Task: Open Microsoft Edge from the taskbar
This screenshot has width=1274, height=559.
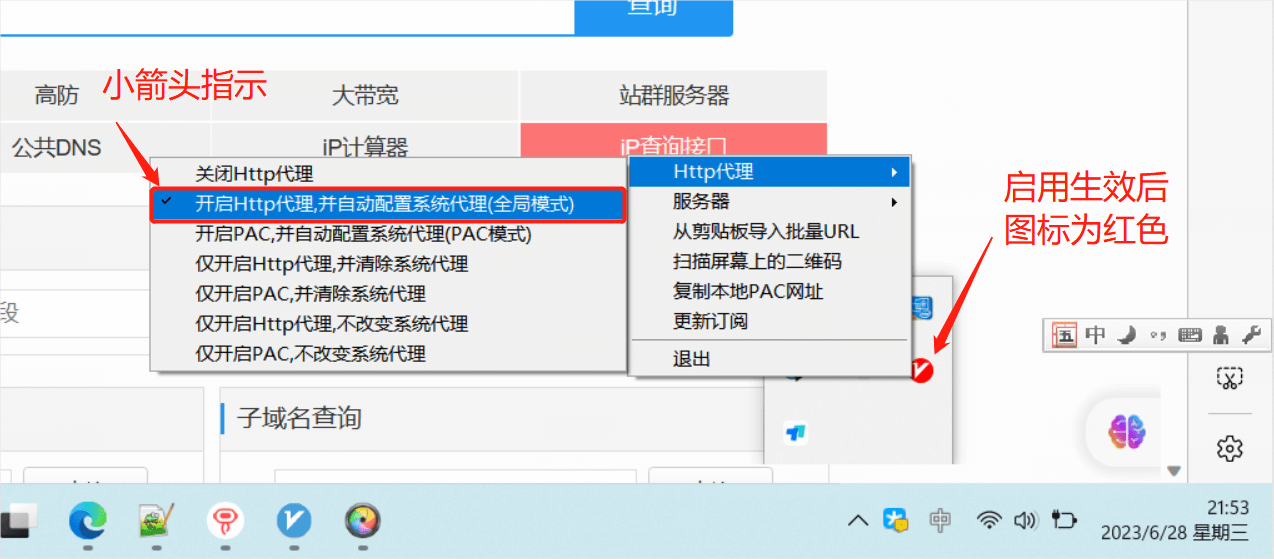Action: (88, 520)
